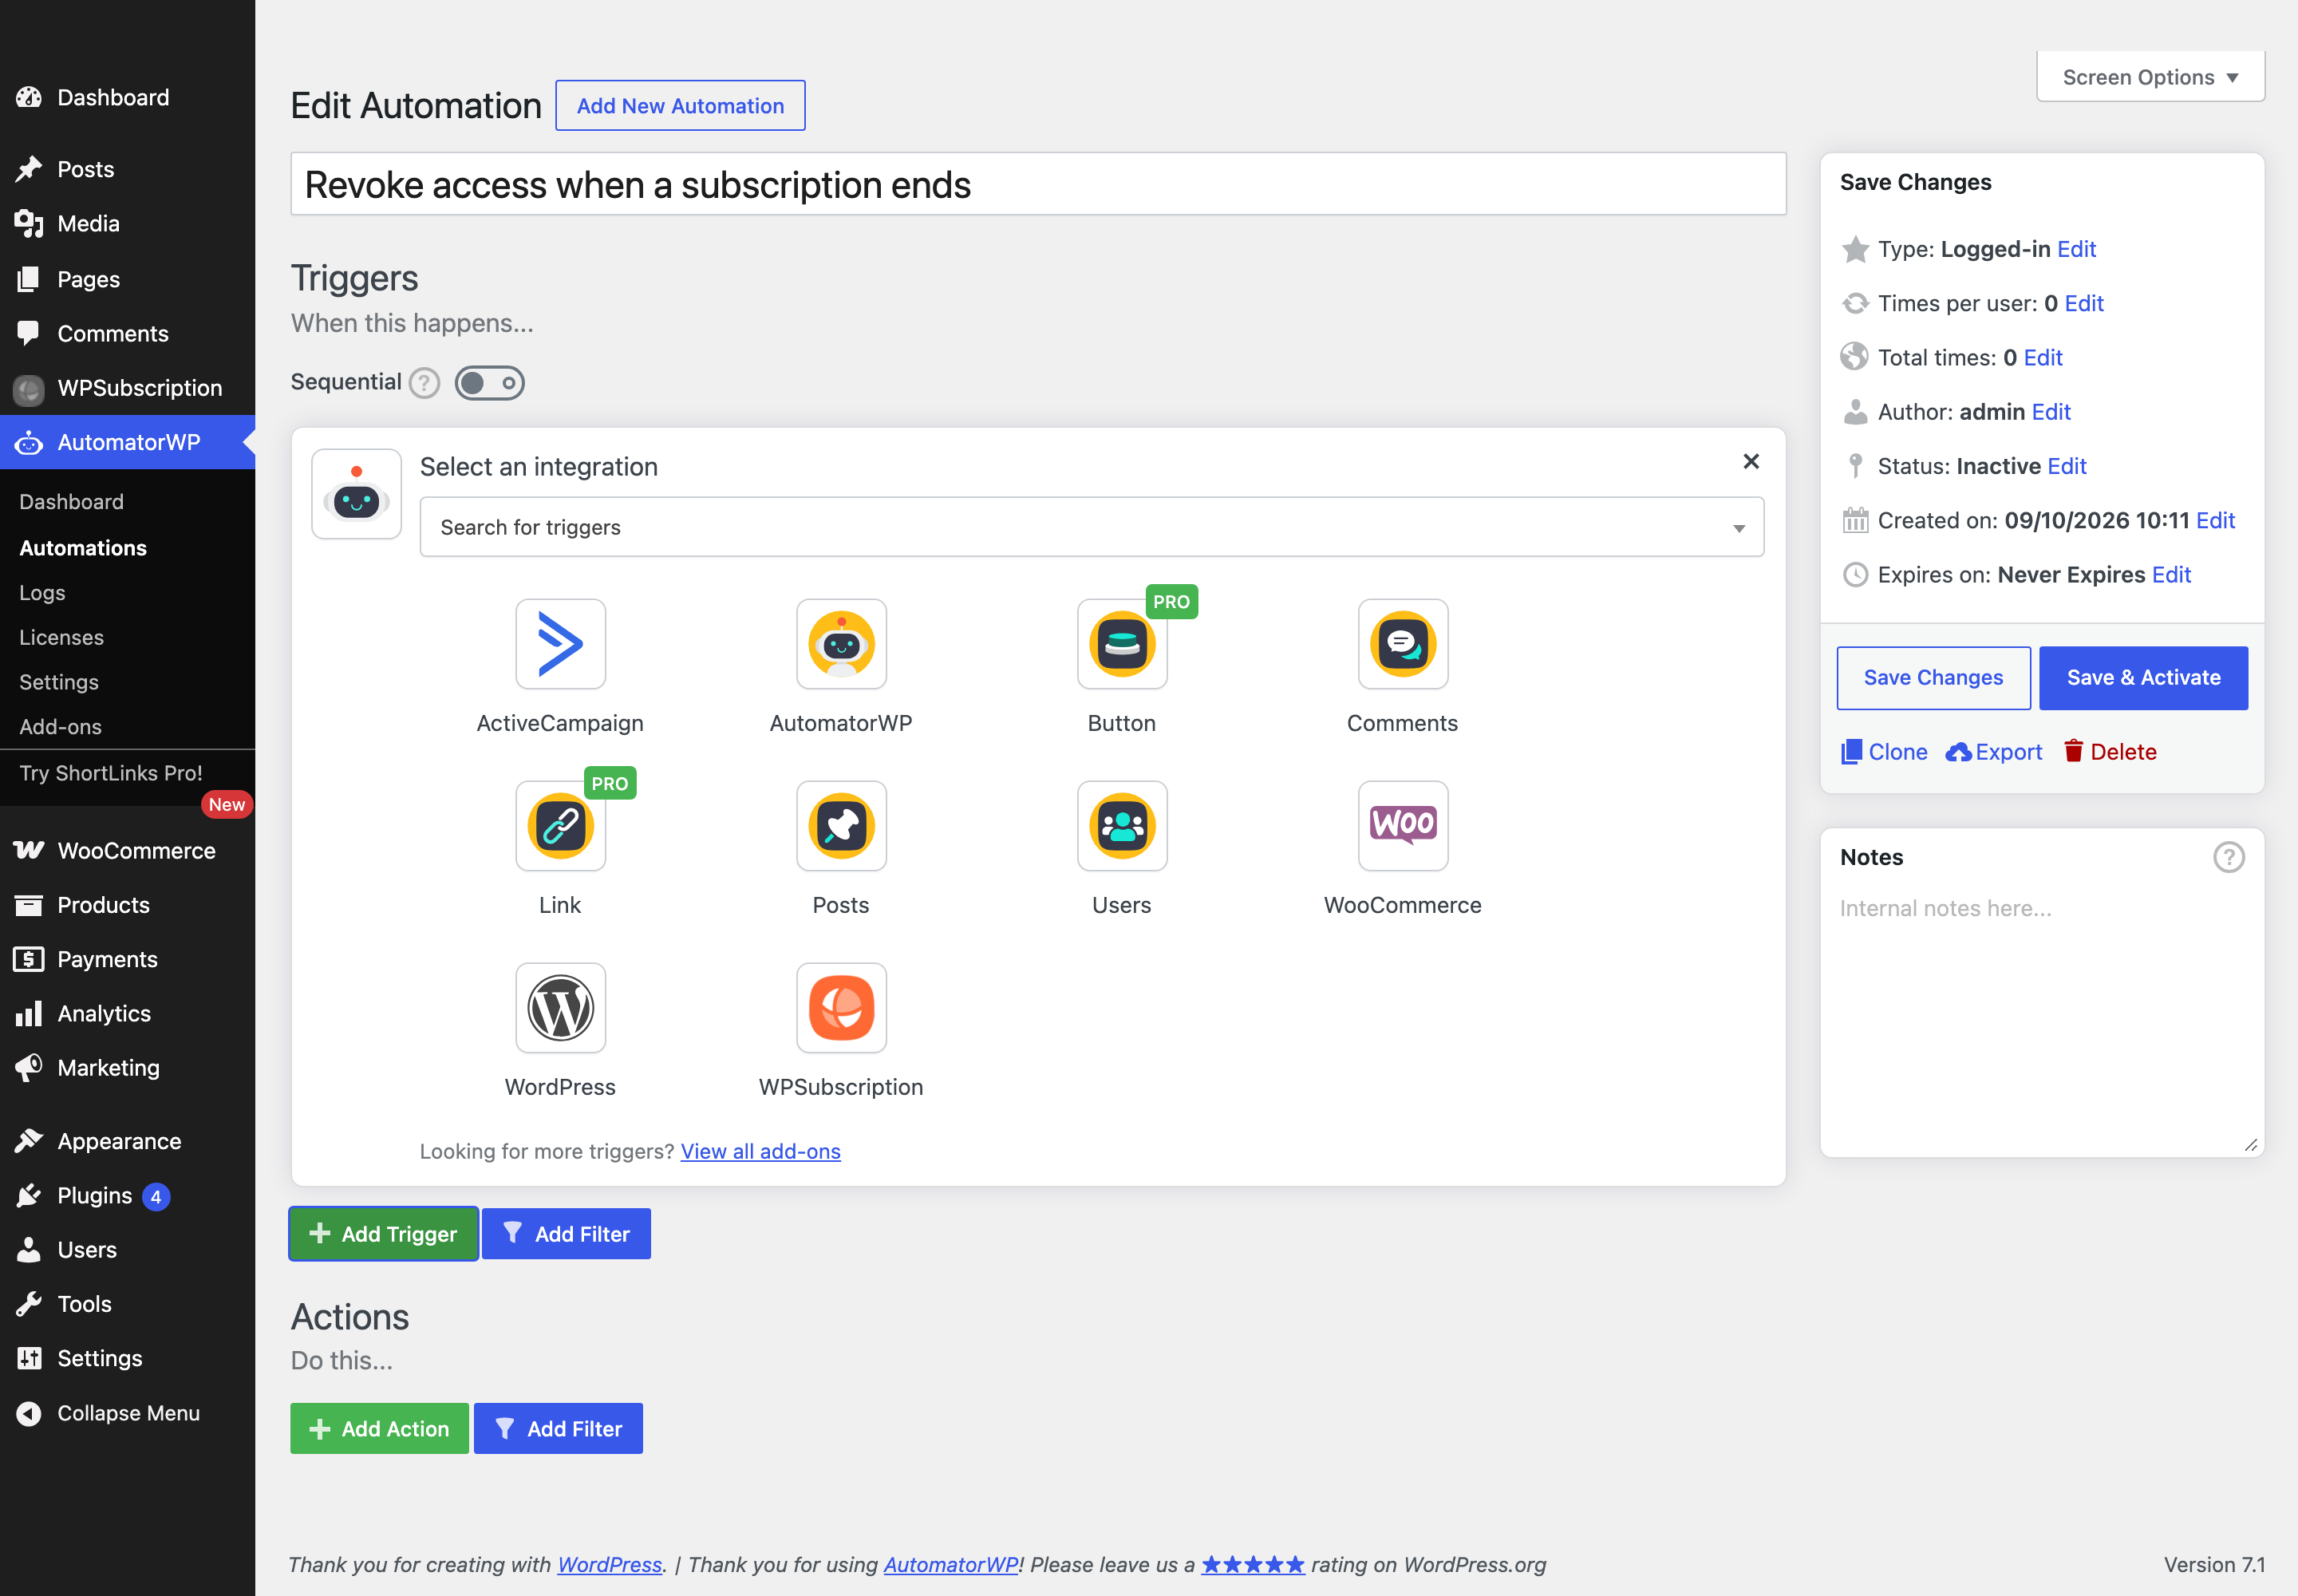Click Save & Activate button

click(2143, 678)
